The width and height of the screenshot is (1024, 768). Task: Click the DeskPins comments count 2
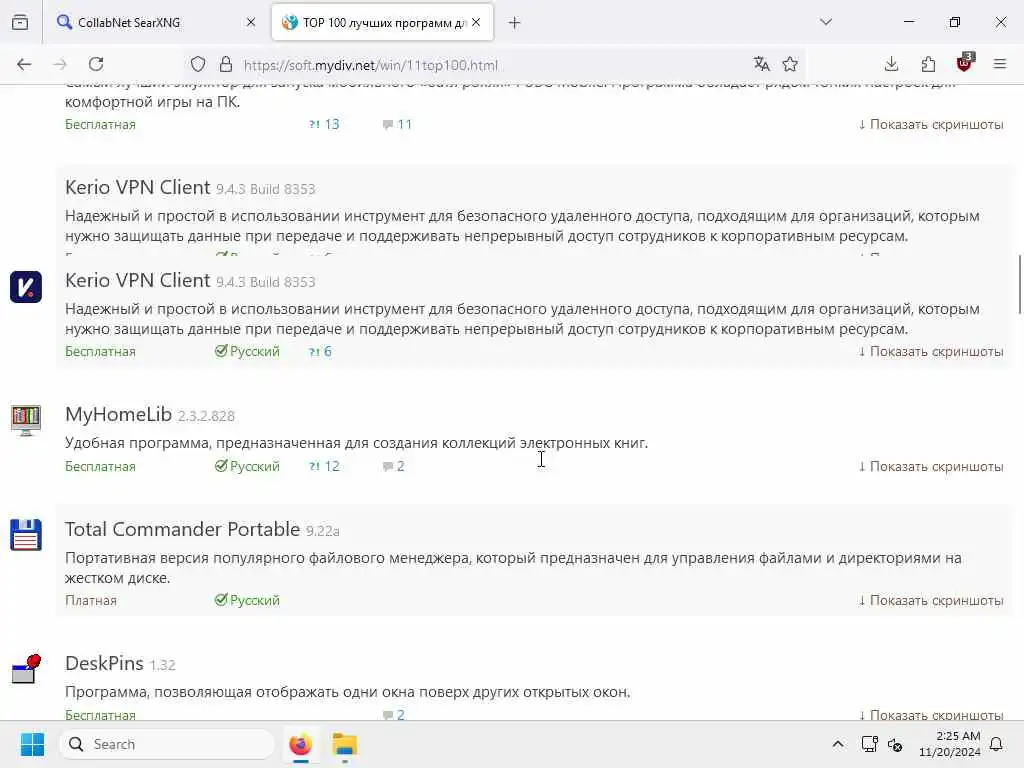(x=393, y=715)
